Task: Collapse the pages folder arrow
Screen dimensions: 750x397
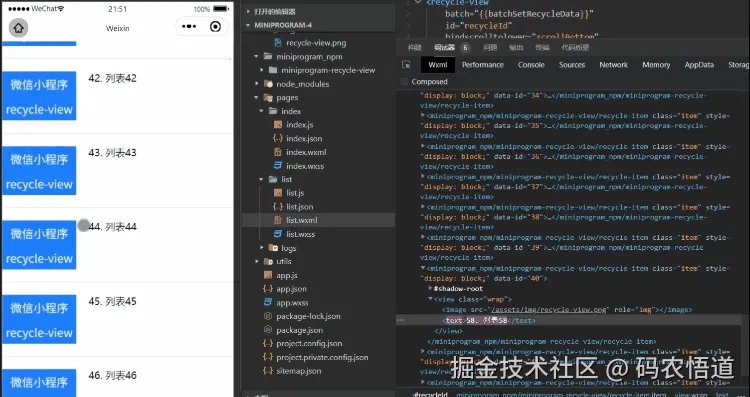Action: pos(257,97)
